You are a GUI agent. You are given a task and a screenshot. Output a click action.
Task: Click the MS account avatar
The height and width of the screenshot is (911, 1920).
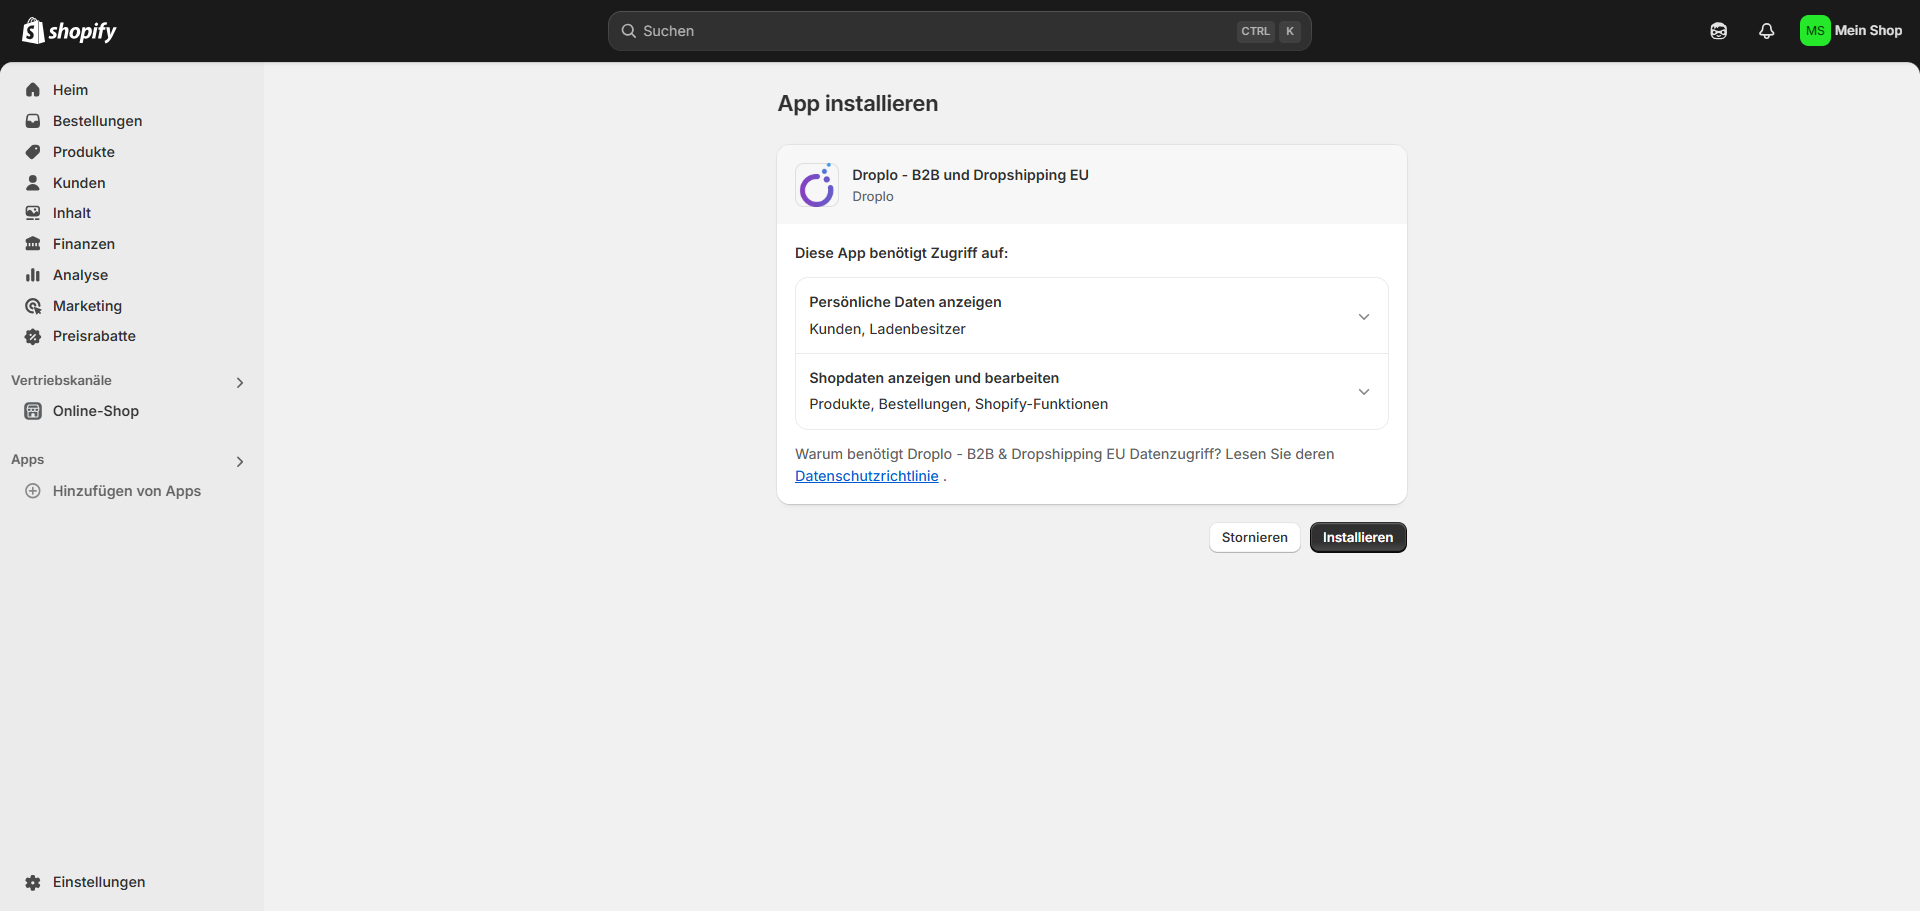tap(1815, 31)
